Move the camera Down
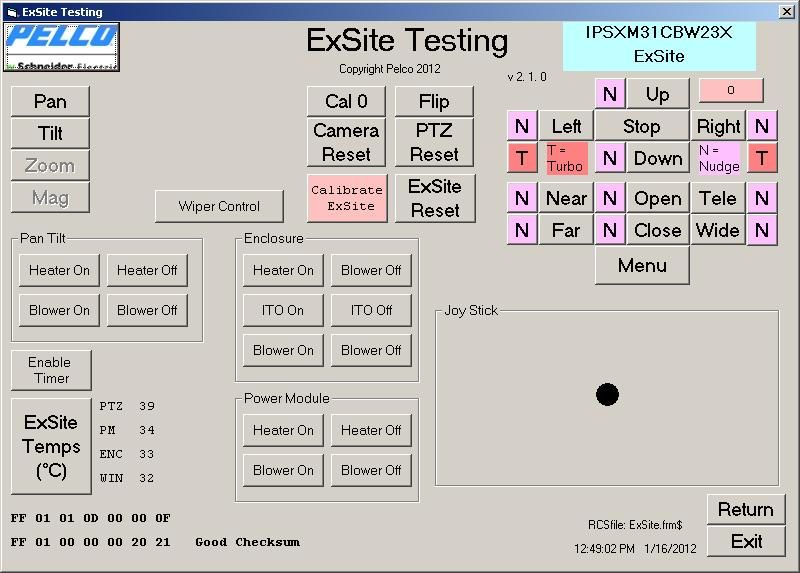The image size is (800, 573). (658, 158)
